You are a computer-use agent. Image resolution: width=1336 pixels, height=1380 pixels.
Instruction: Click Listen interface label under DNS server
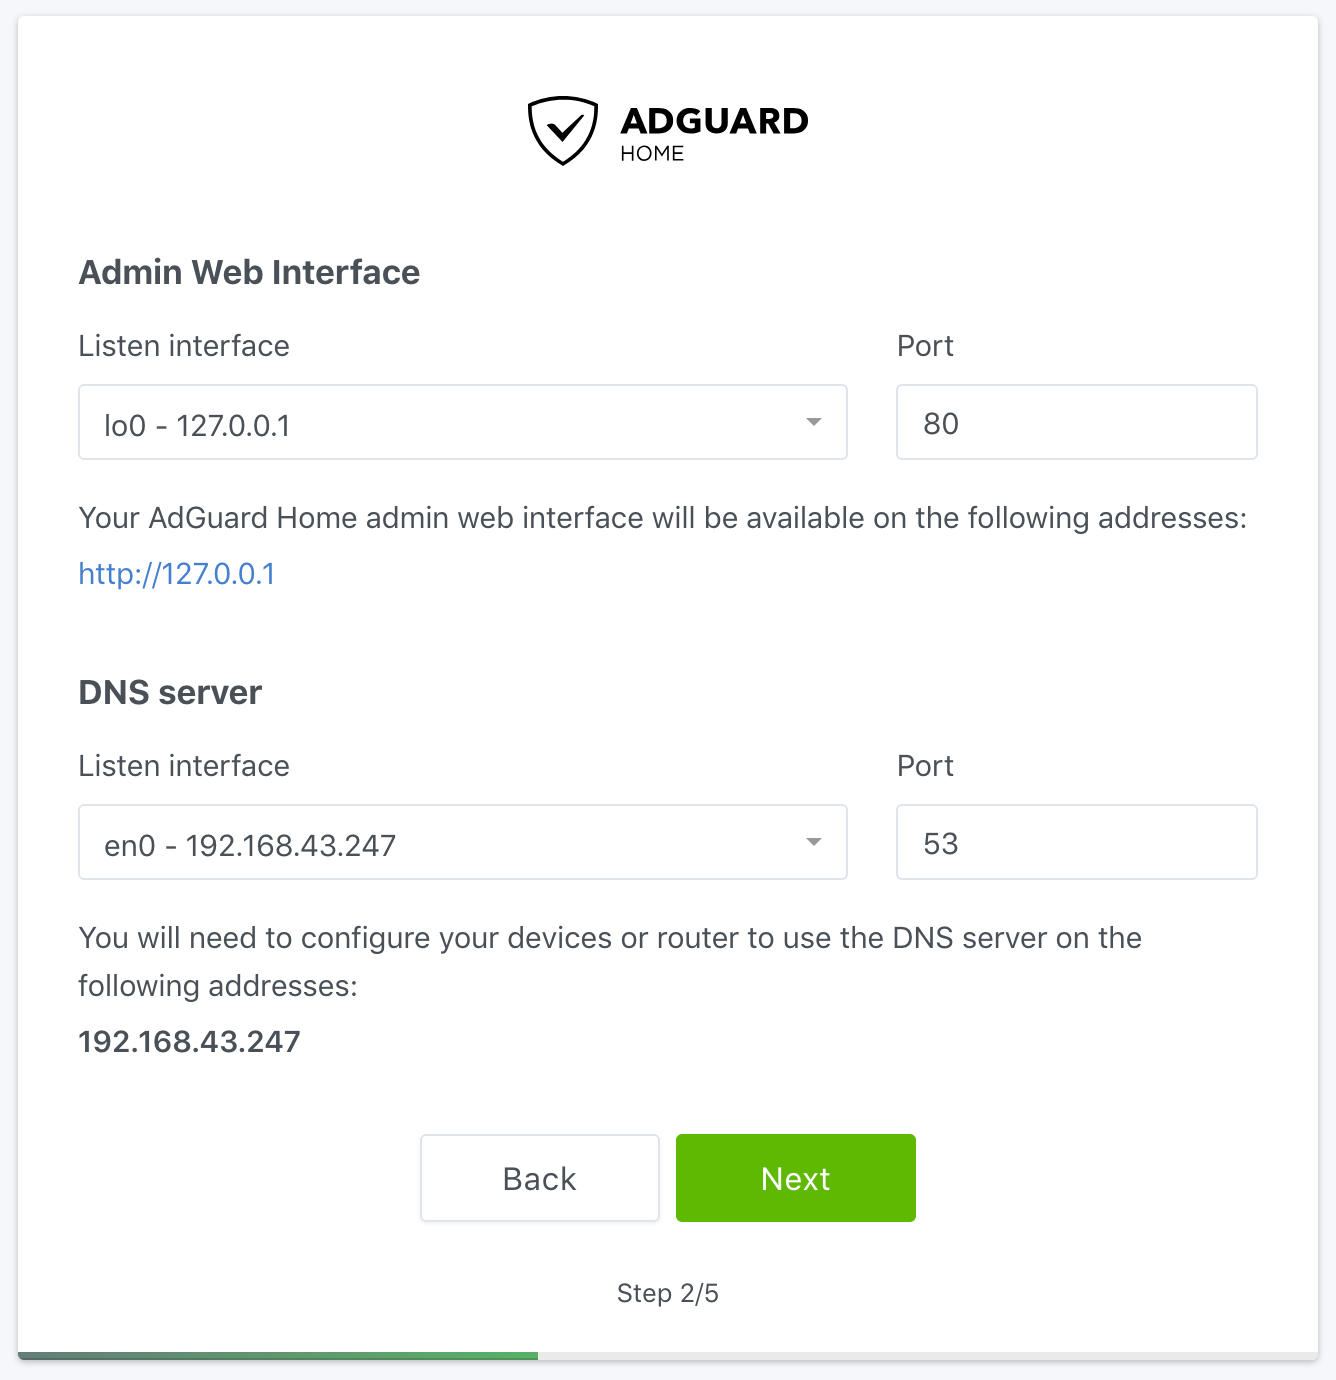point(184,766)
